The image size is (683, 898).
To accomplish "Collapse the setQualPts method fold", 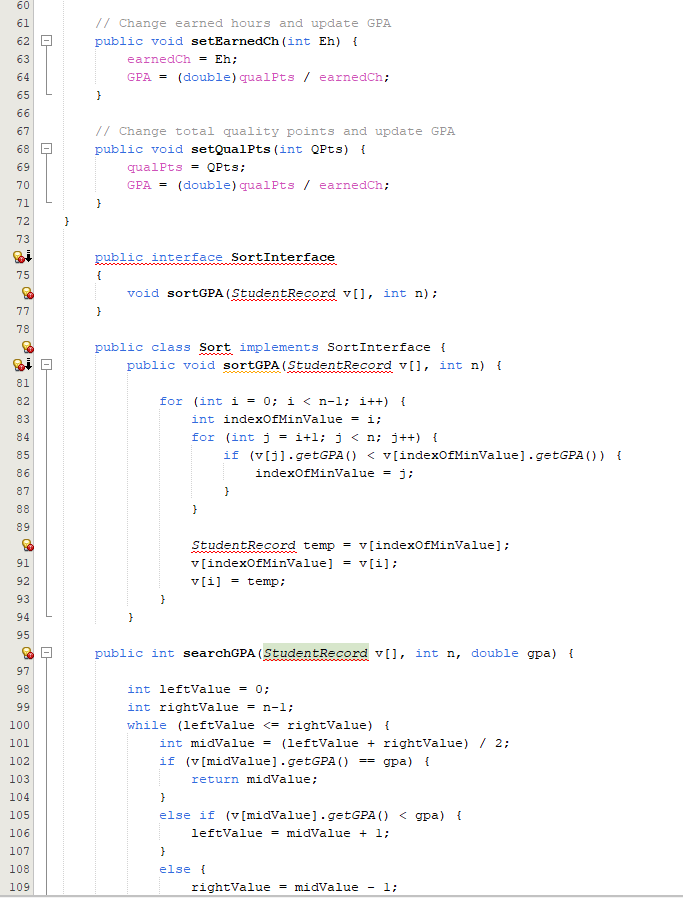I will pos(47,149).
